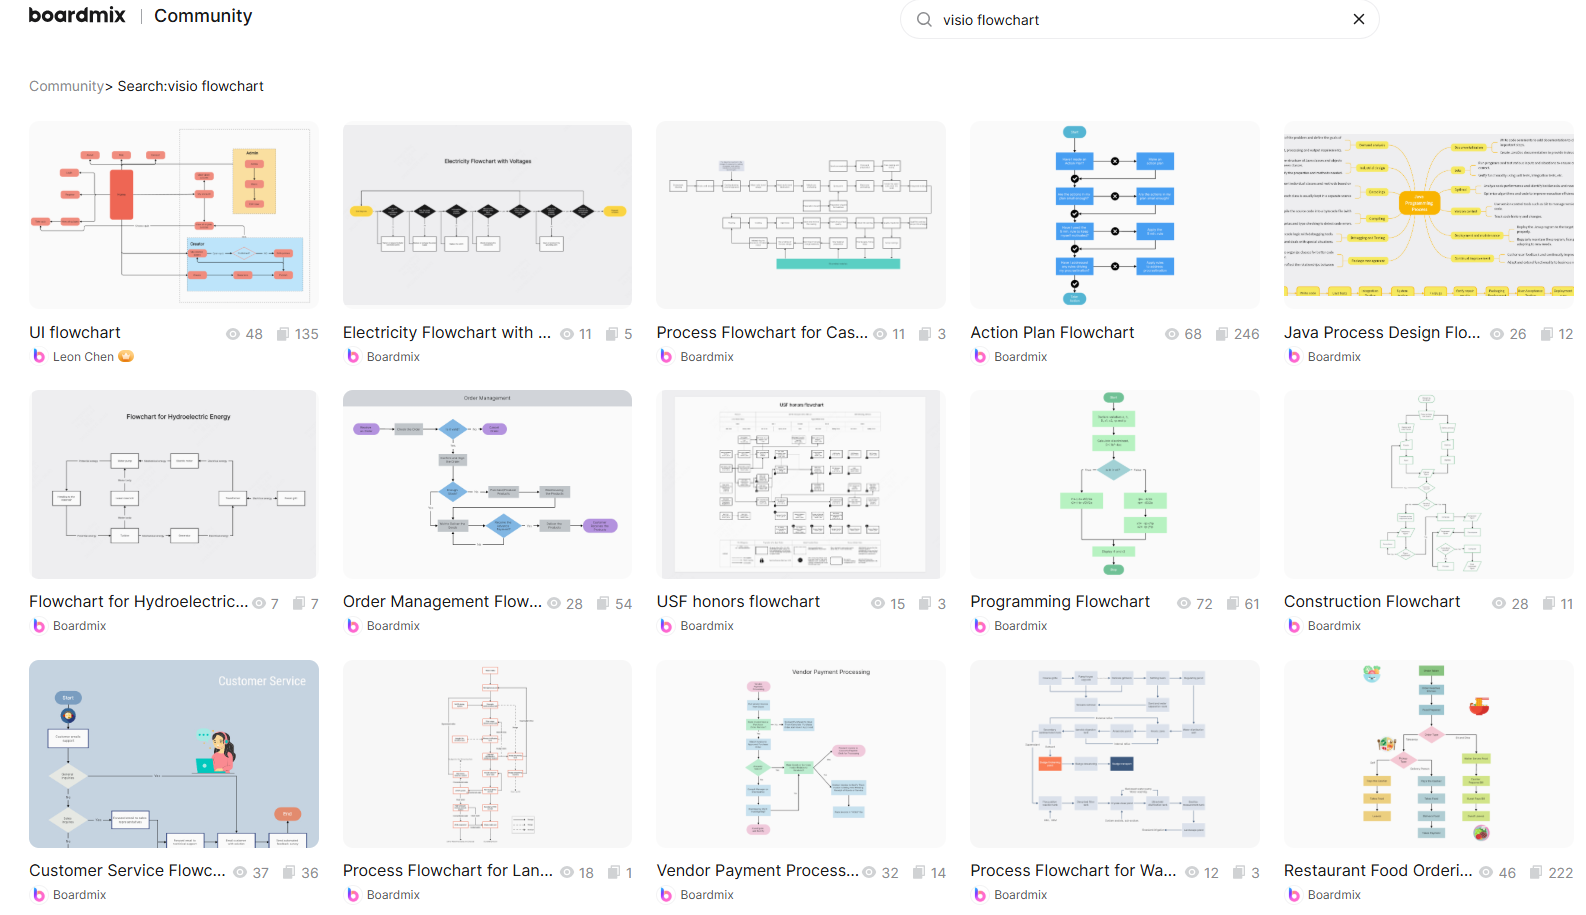Open the Construction Flowchart thumbnail

pyautogui.click(x=1428, y=484)
